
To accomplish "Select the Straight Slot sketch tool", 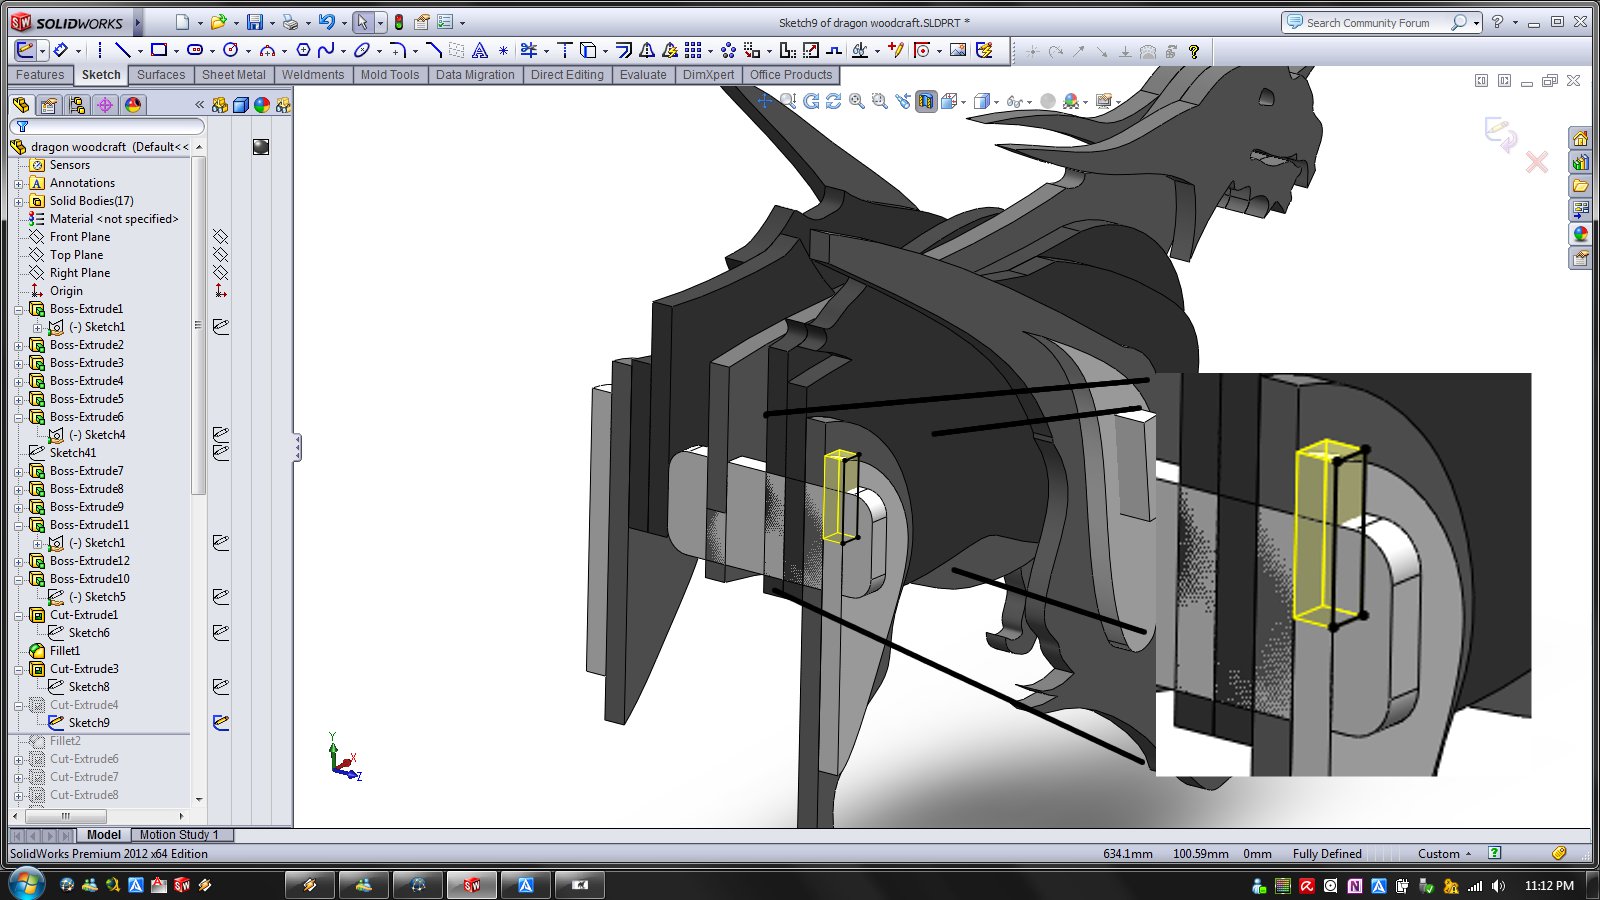I will point(195,50).
